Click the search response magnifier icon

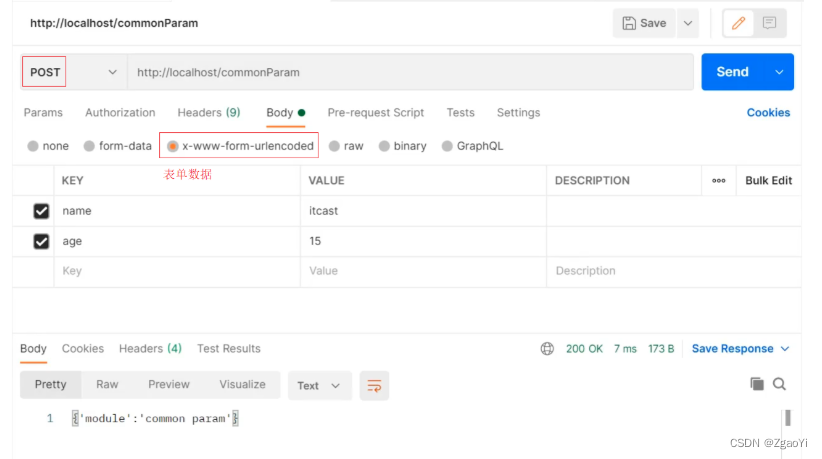click(780, 384)
